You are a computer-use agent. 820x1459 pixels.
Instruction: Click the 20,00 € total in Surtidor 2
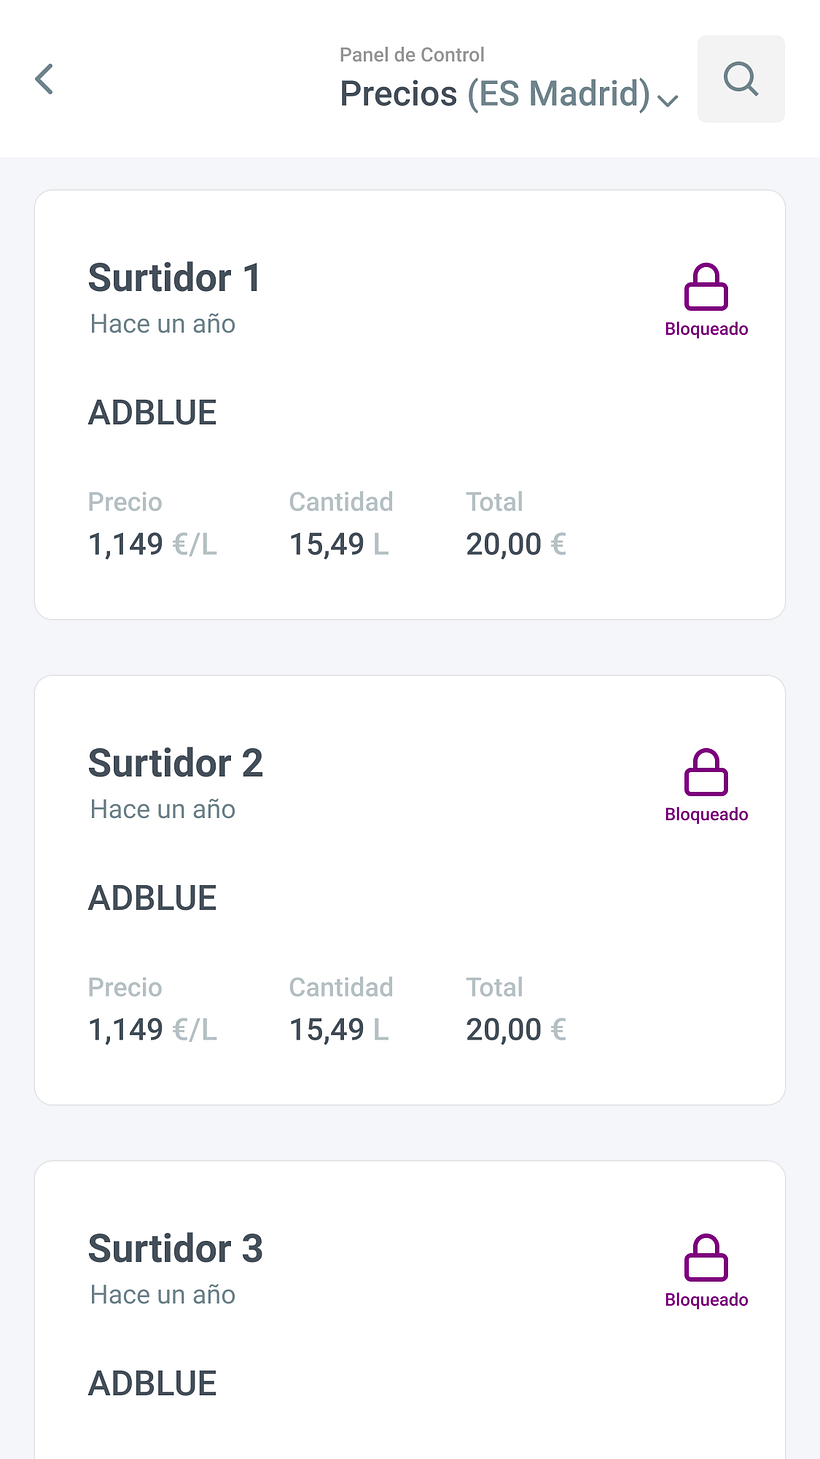click(516, 1029)
